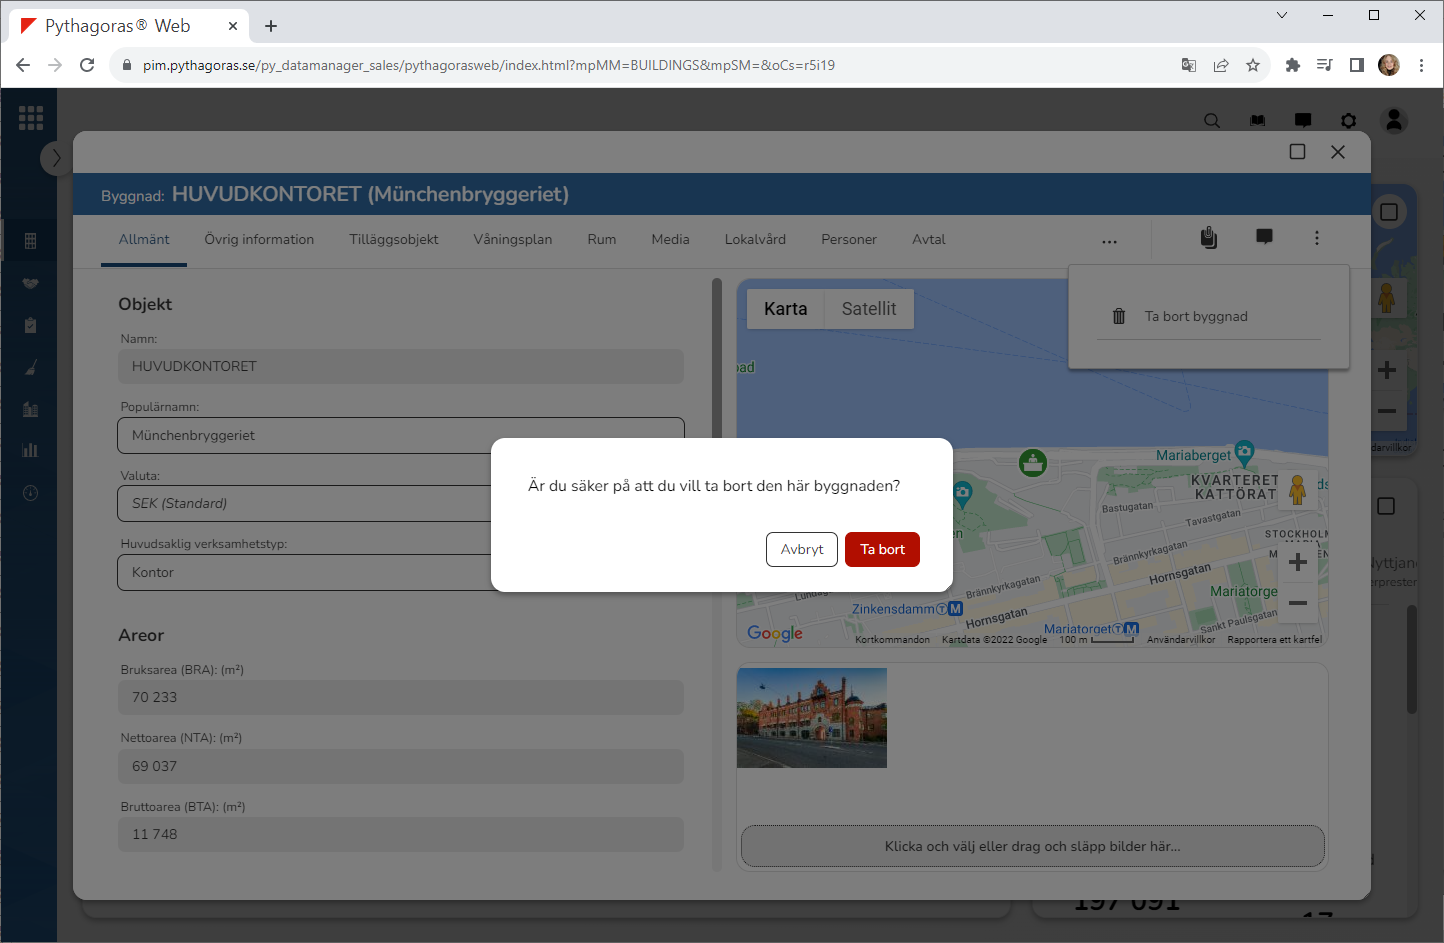This screenshot has width=1444, height=943.
Task: Open the app grid launcher
Action: [31, 118]
